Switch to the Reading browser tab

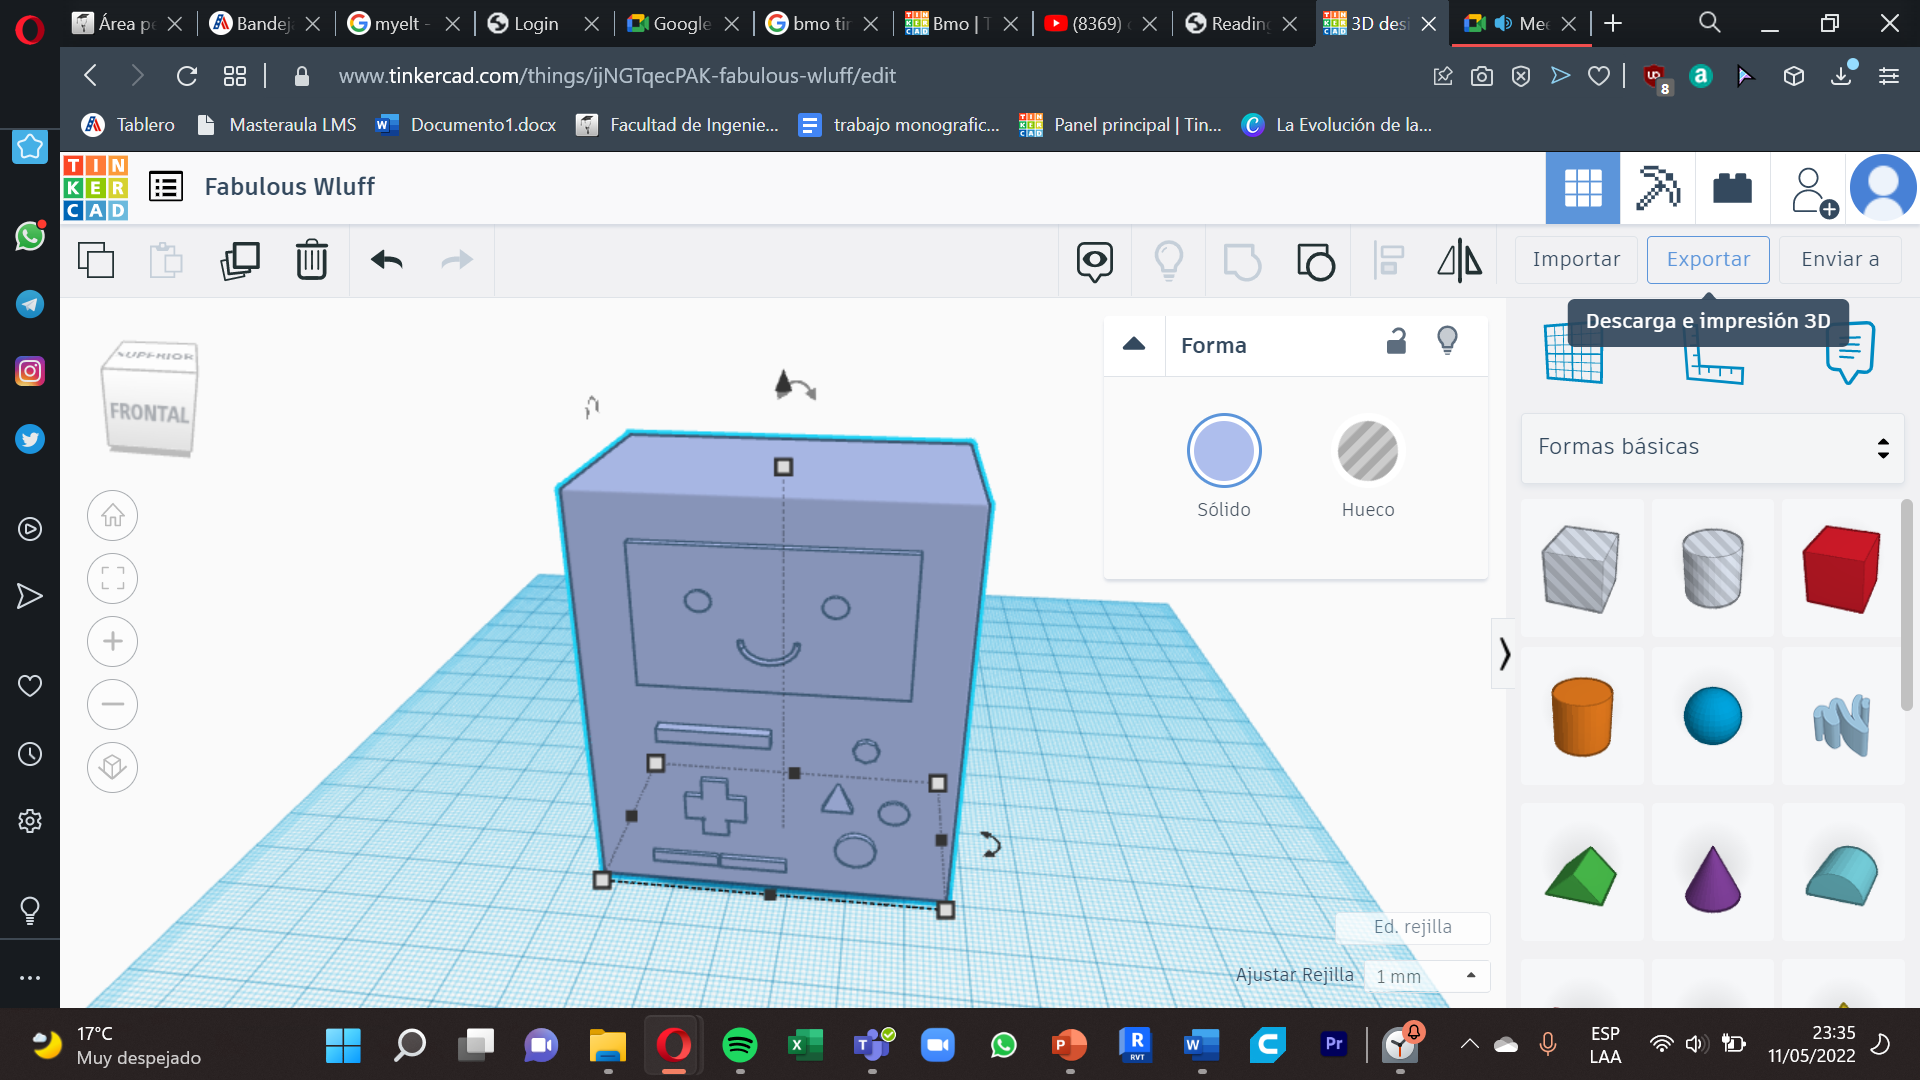pyautogui.click(x=1241, y=23)
